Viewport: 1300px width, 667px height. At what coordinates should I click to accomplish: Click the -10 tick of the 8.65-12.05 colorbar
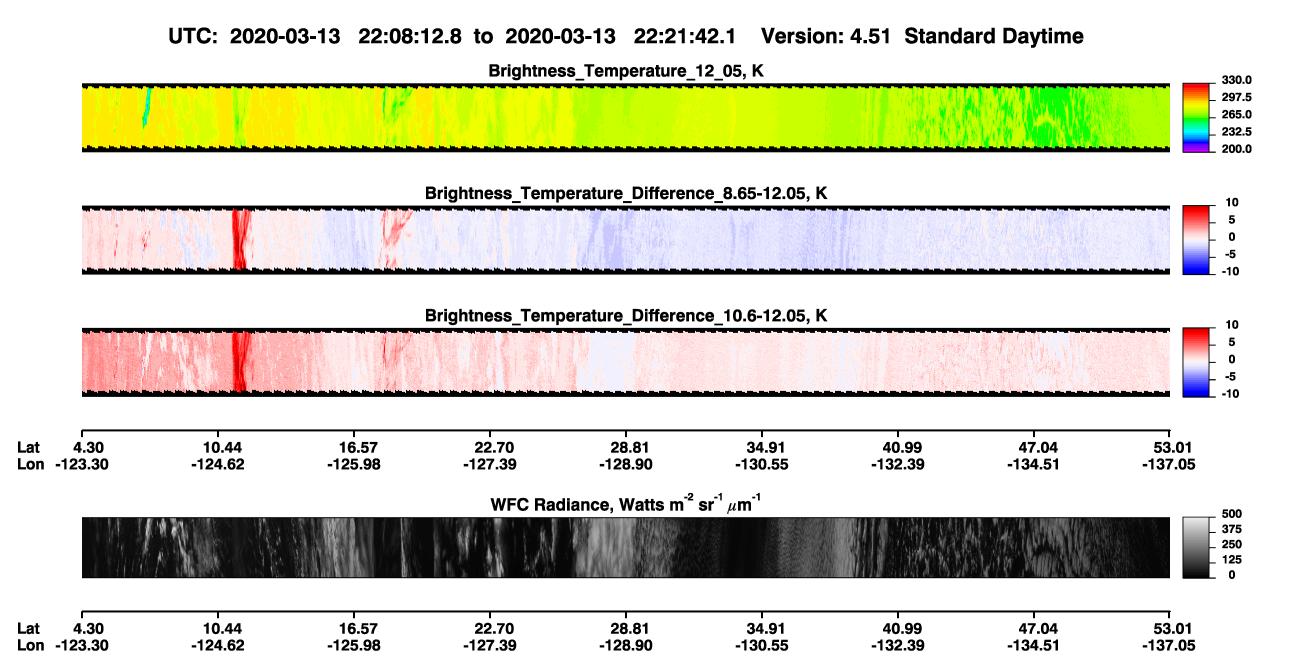click(1231, 270)
